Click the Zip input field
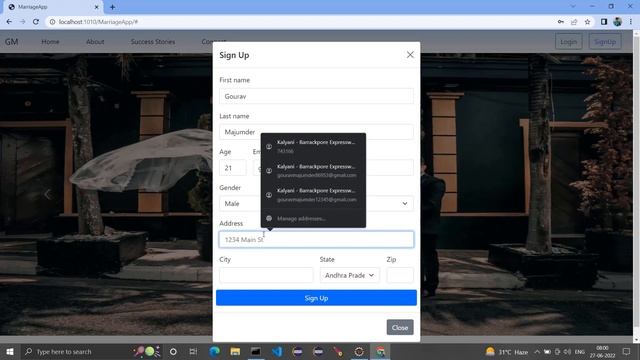 (x=400, y=275)
